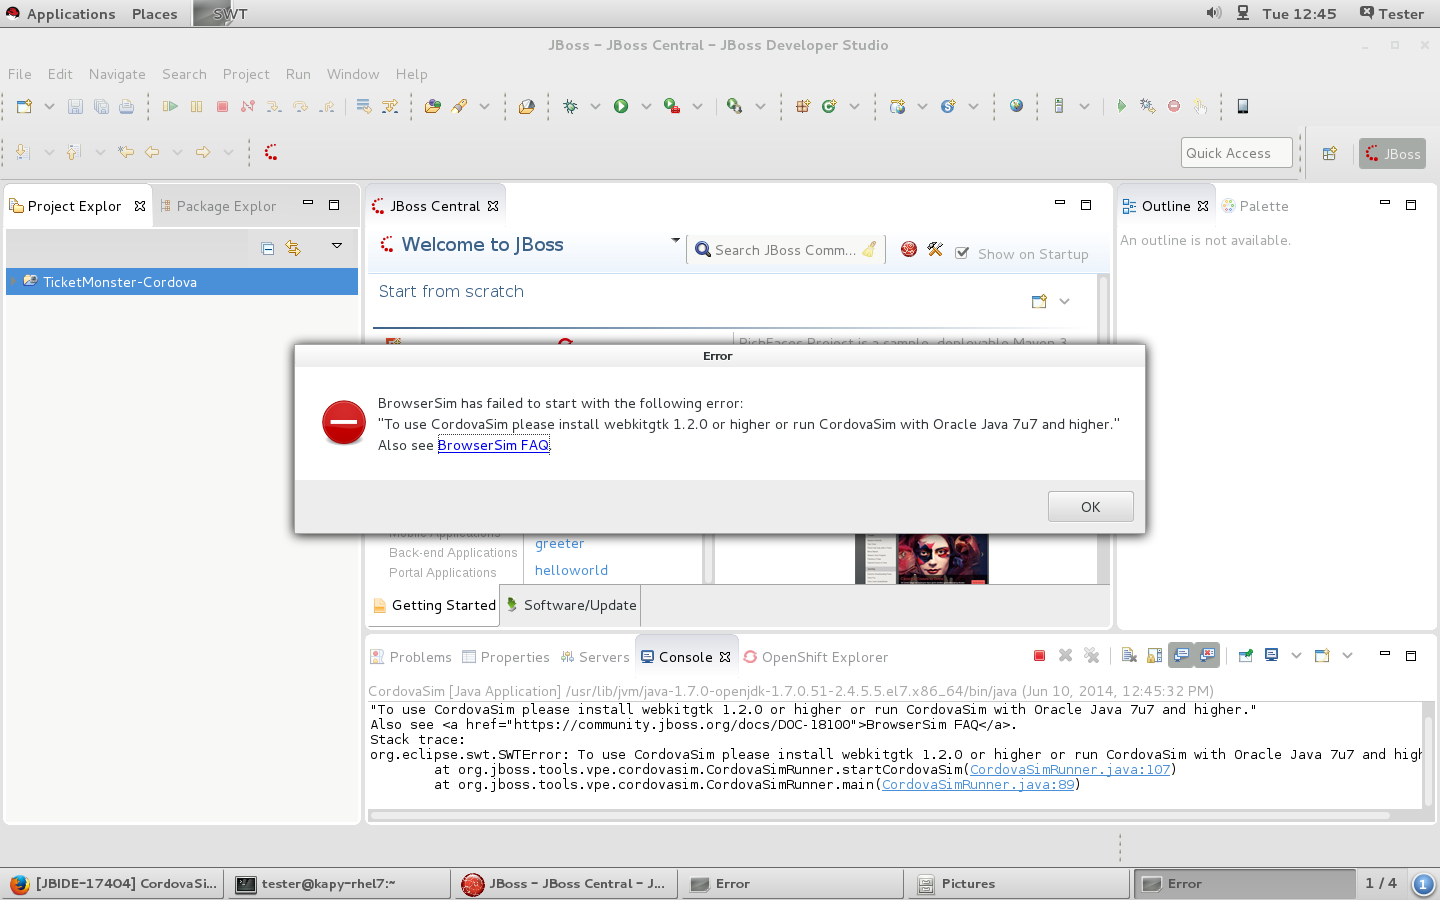Click the Quick Access search field
This screenshot has width=1440, height=900.
pyautogui.click(x=1236, y=153)
